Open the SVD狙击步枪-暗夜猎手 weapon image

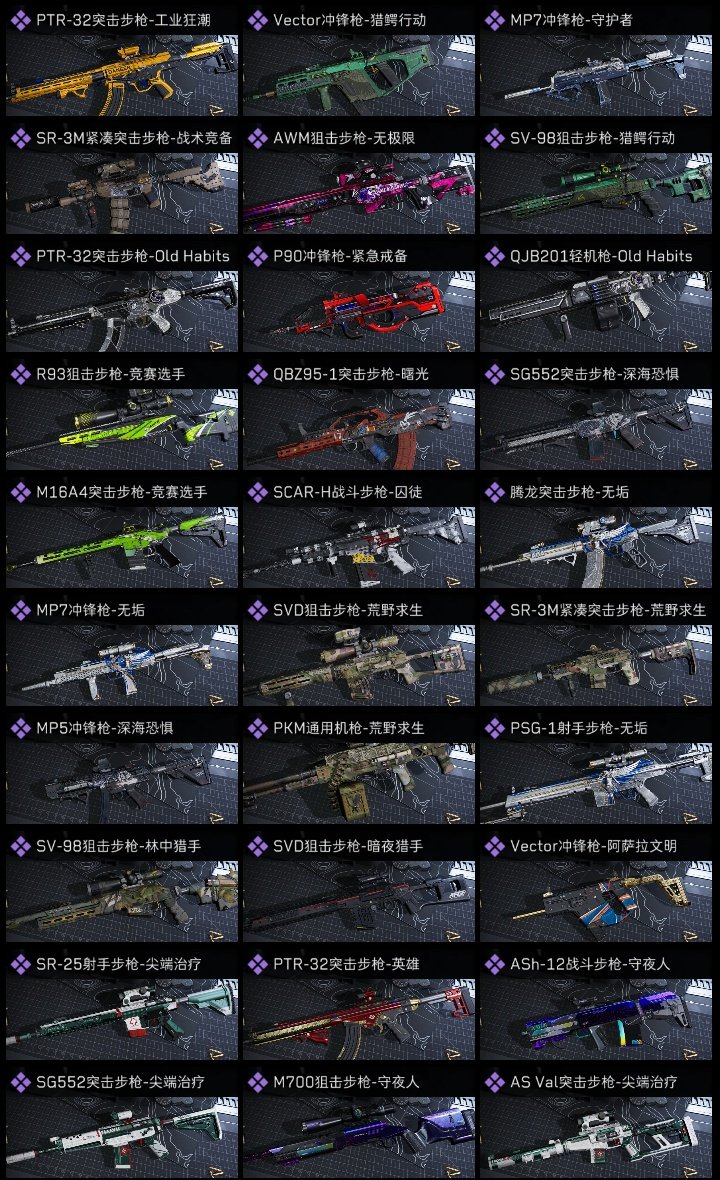(x=359, y=902)
